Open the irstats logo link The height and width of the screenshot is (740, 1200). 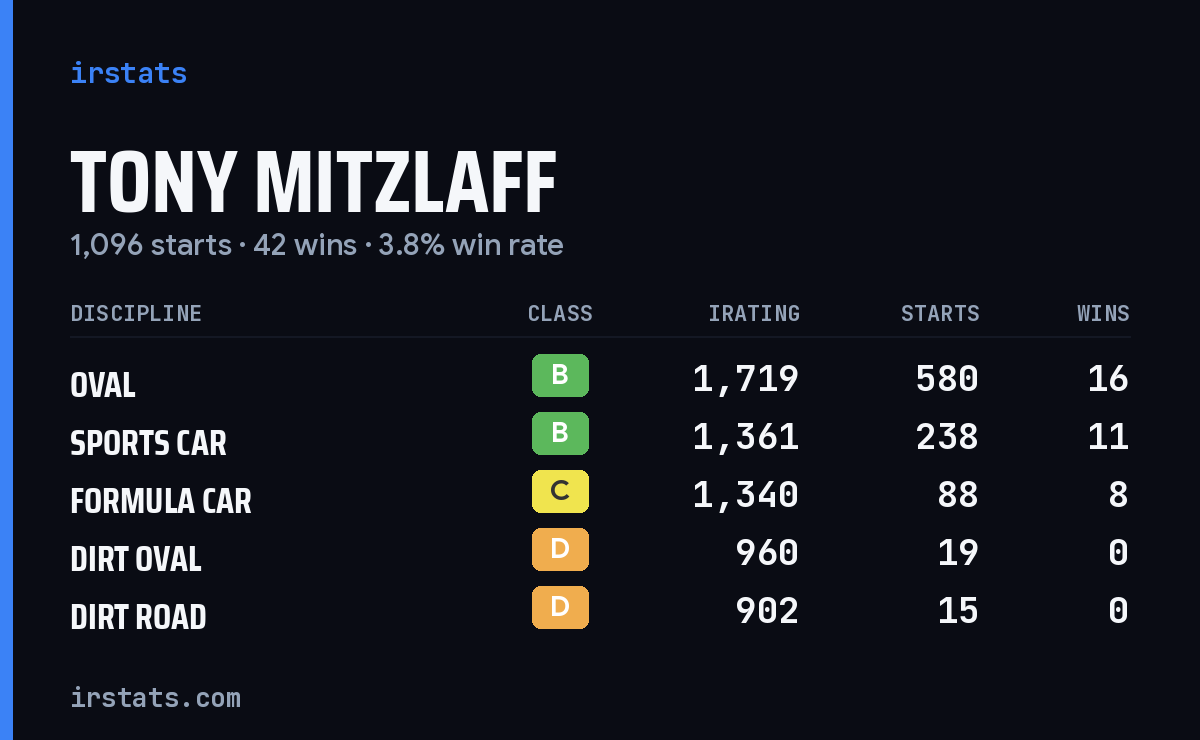(x=129, y=73)
